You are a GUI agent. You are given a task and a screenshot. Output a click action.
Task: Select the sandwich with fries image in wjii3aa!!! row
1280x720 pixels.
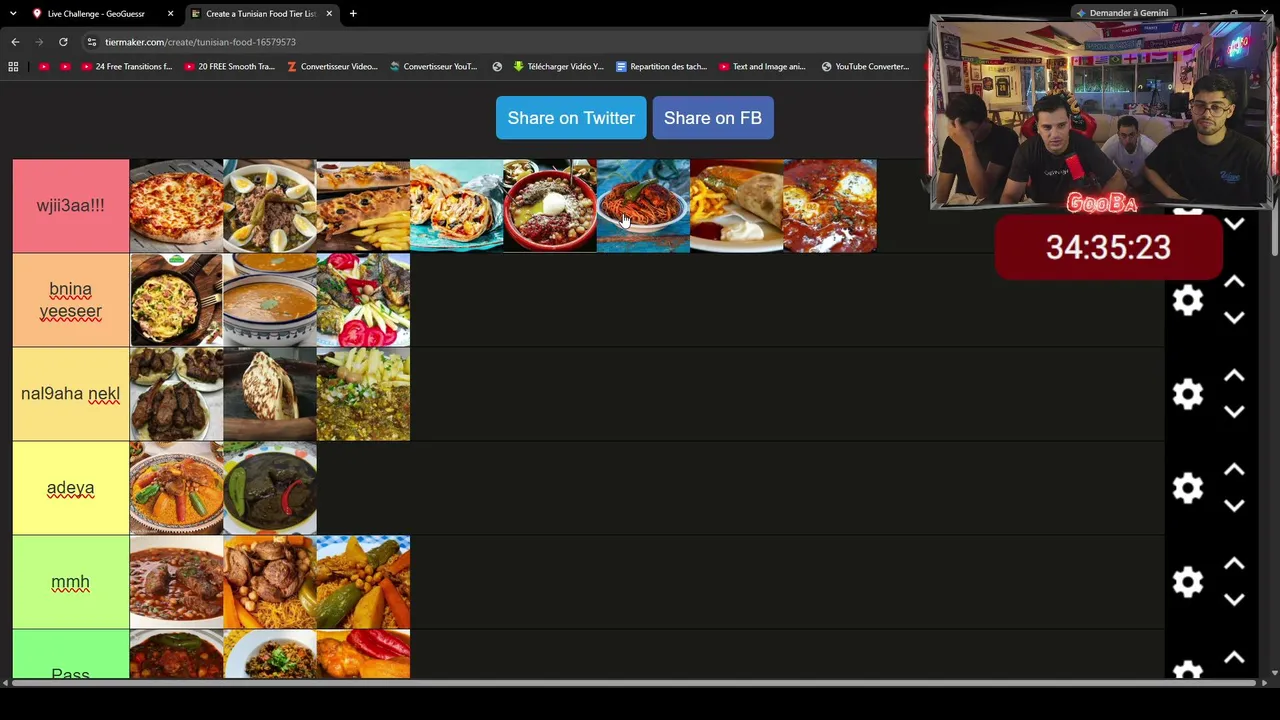click(x=363, y=206)
